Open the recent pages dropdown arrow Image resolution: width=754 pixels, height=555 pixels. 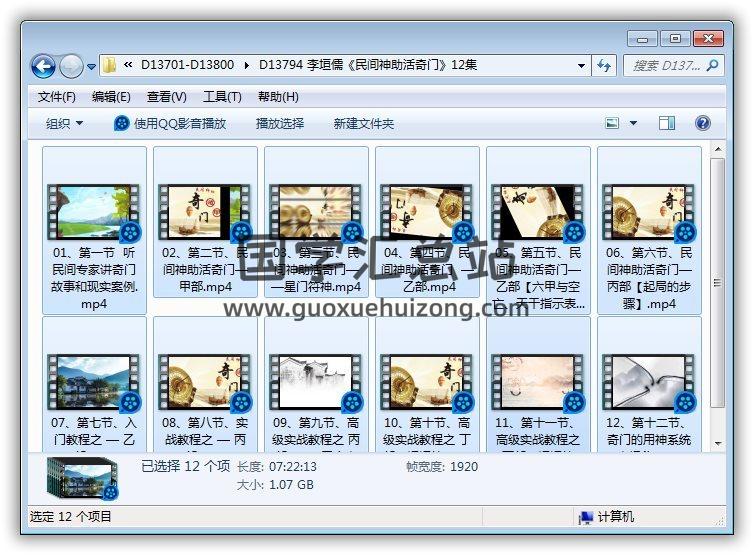(91, 67)
